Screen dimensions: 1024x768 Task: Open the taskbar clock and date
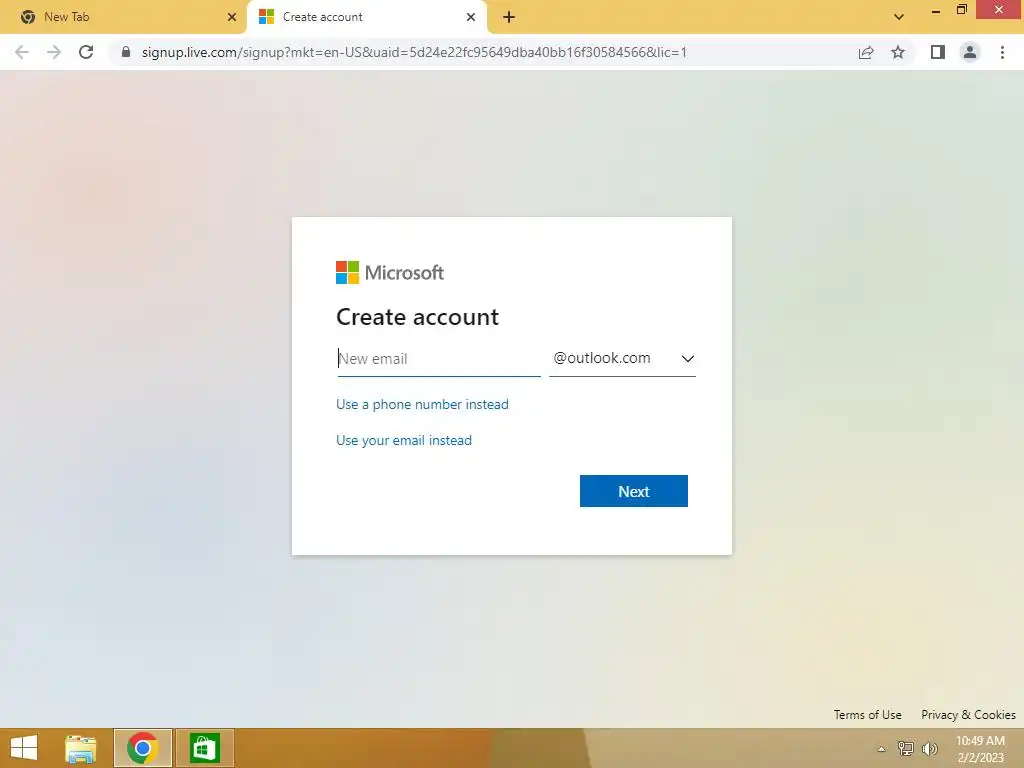[x=980, y=749]
